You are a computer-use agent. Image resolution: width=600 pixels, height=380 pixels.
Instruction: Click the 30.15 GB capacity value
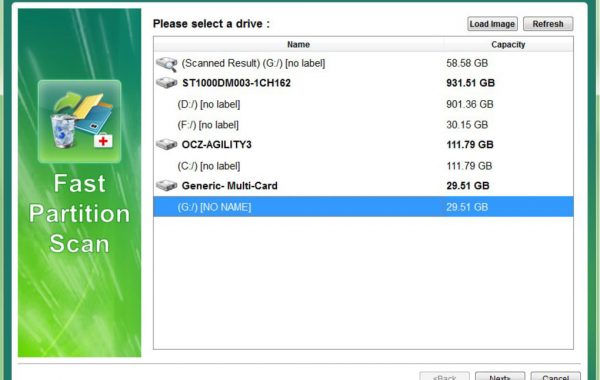tap(467, 125)
